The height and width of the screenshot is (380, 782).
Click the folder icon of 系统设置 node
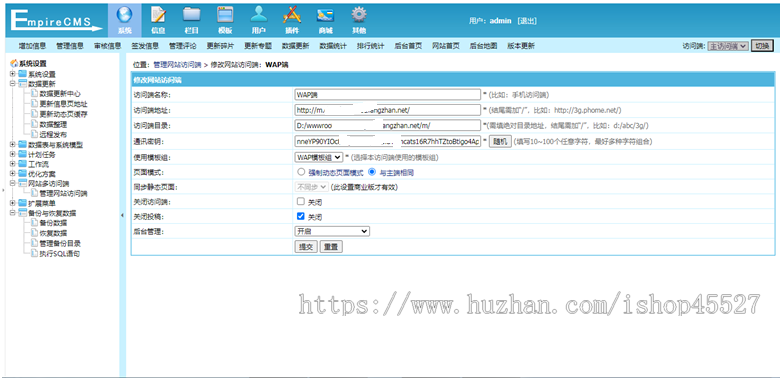coord(22,74)
